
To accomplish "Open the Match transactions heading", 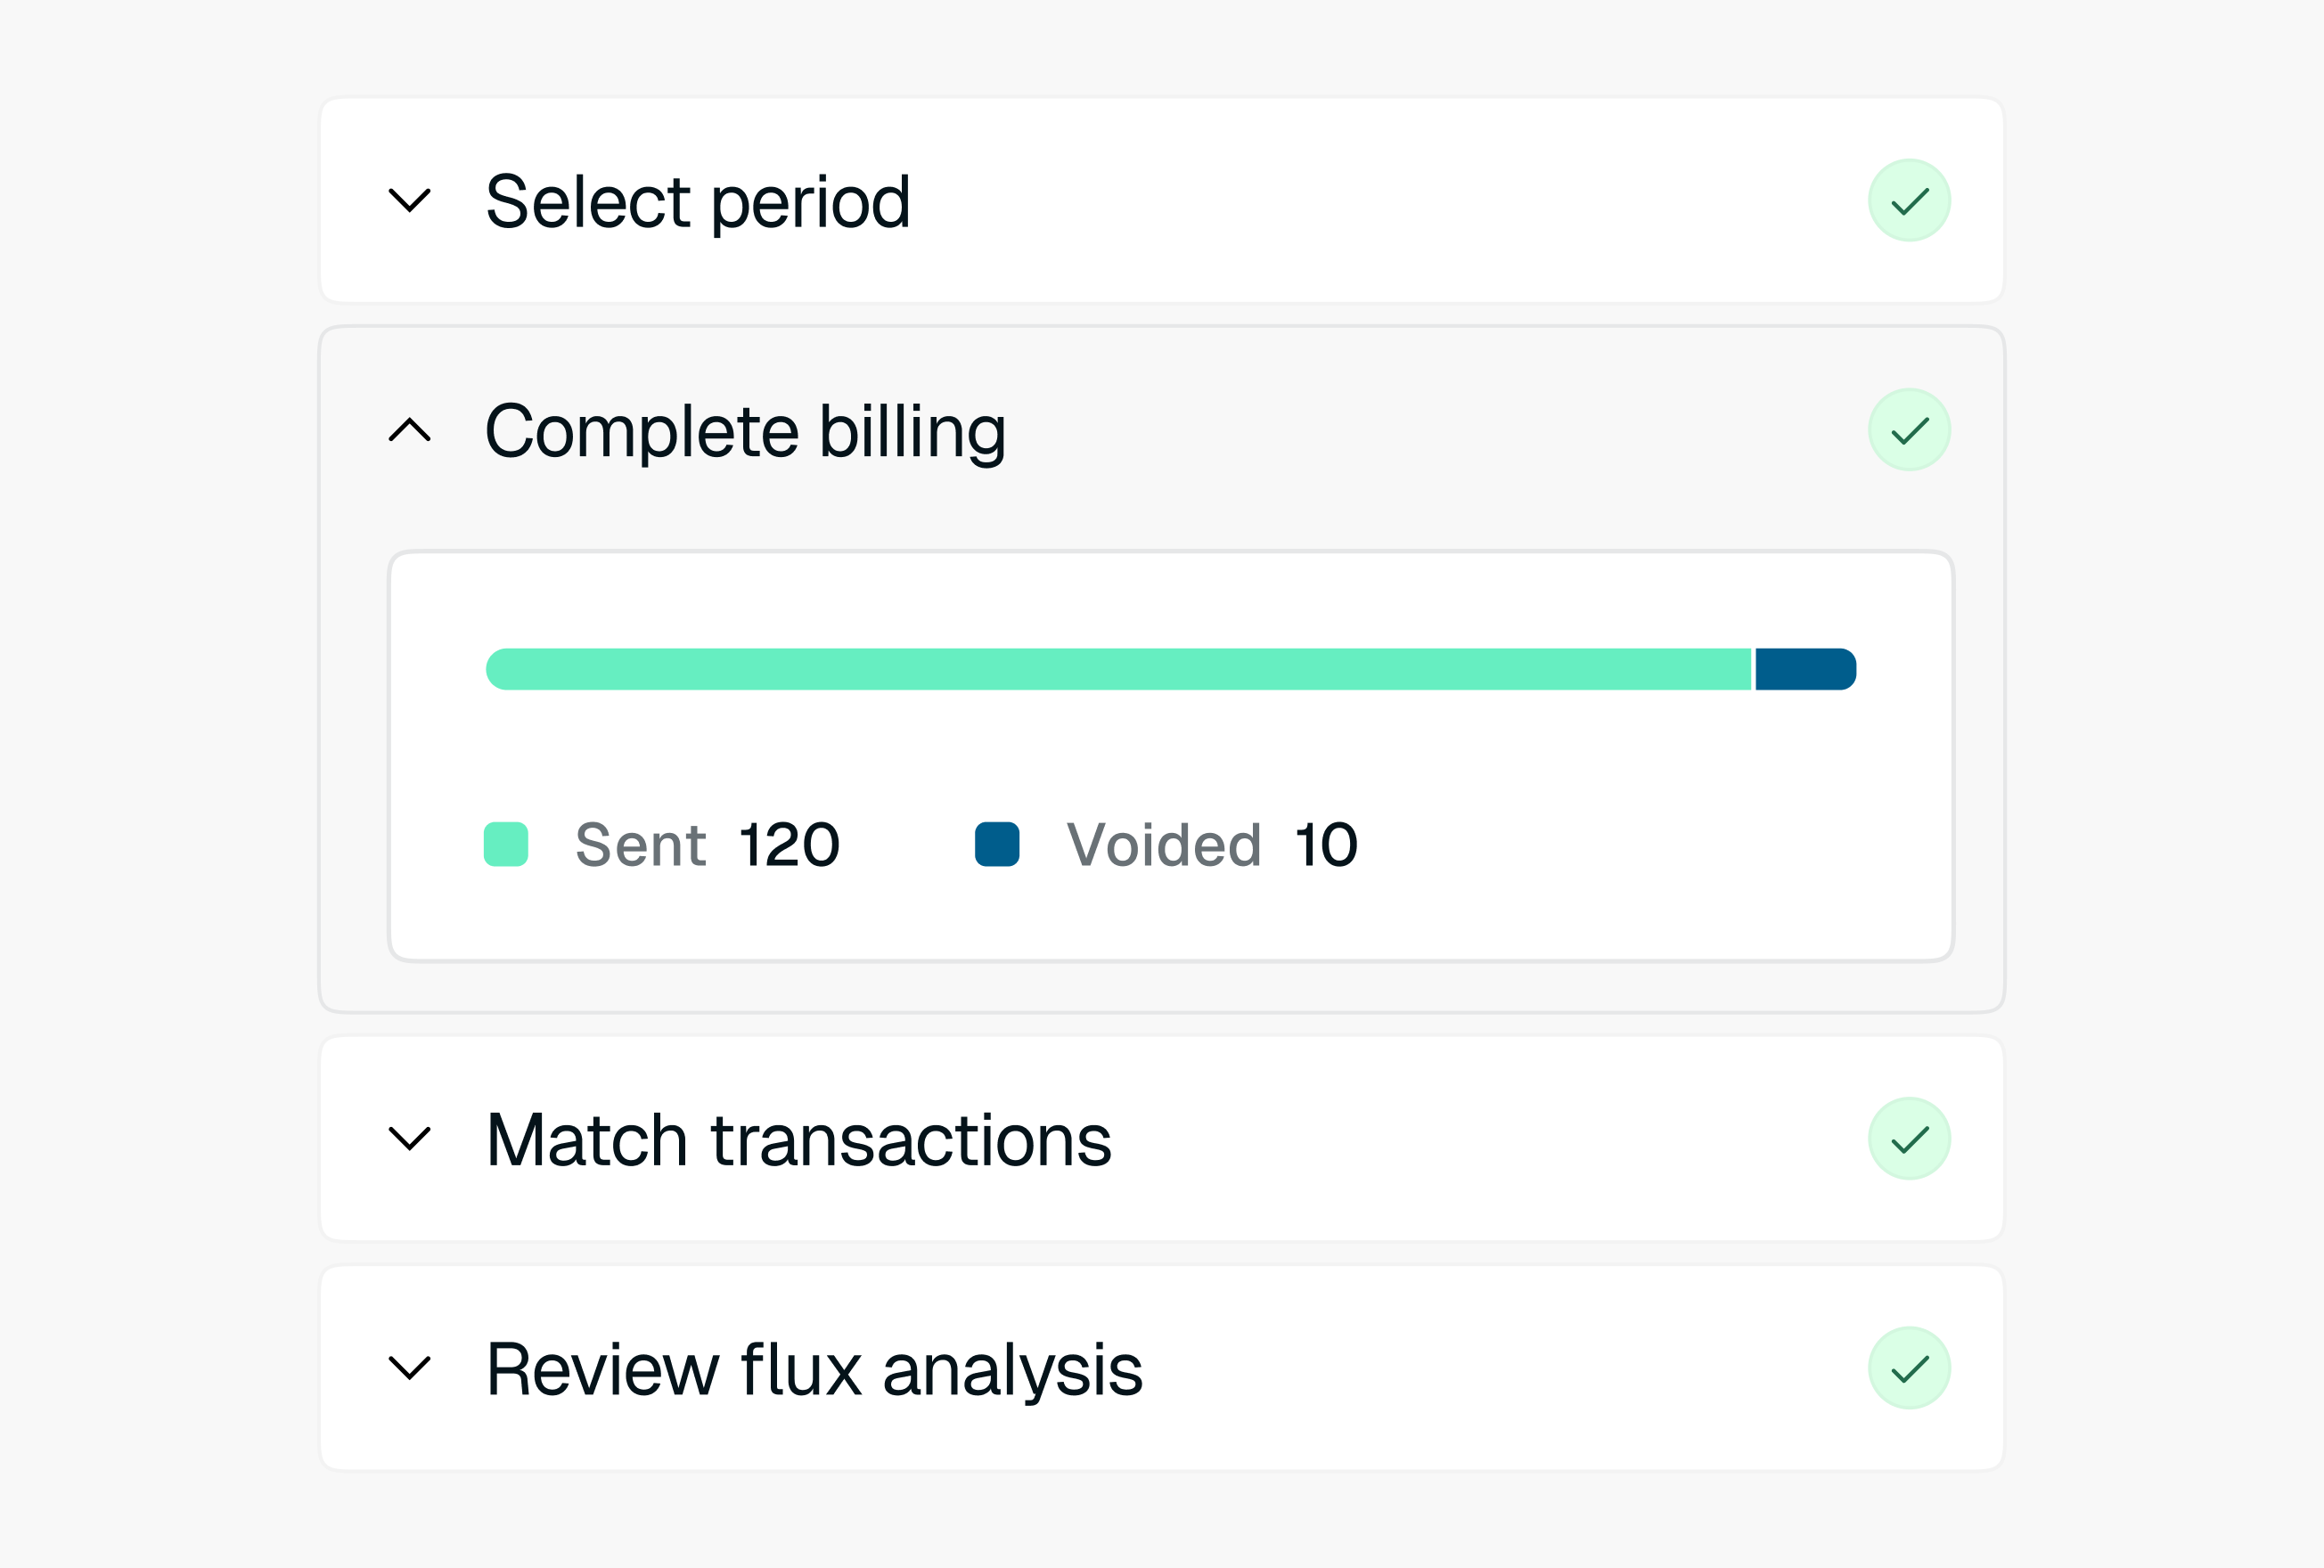I will click(799, 1140).
